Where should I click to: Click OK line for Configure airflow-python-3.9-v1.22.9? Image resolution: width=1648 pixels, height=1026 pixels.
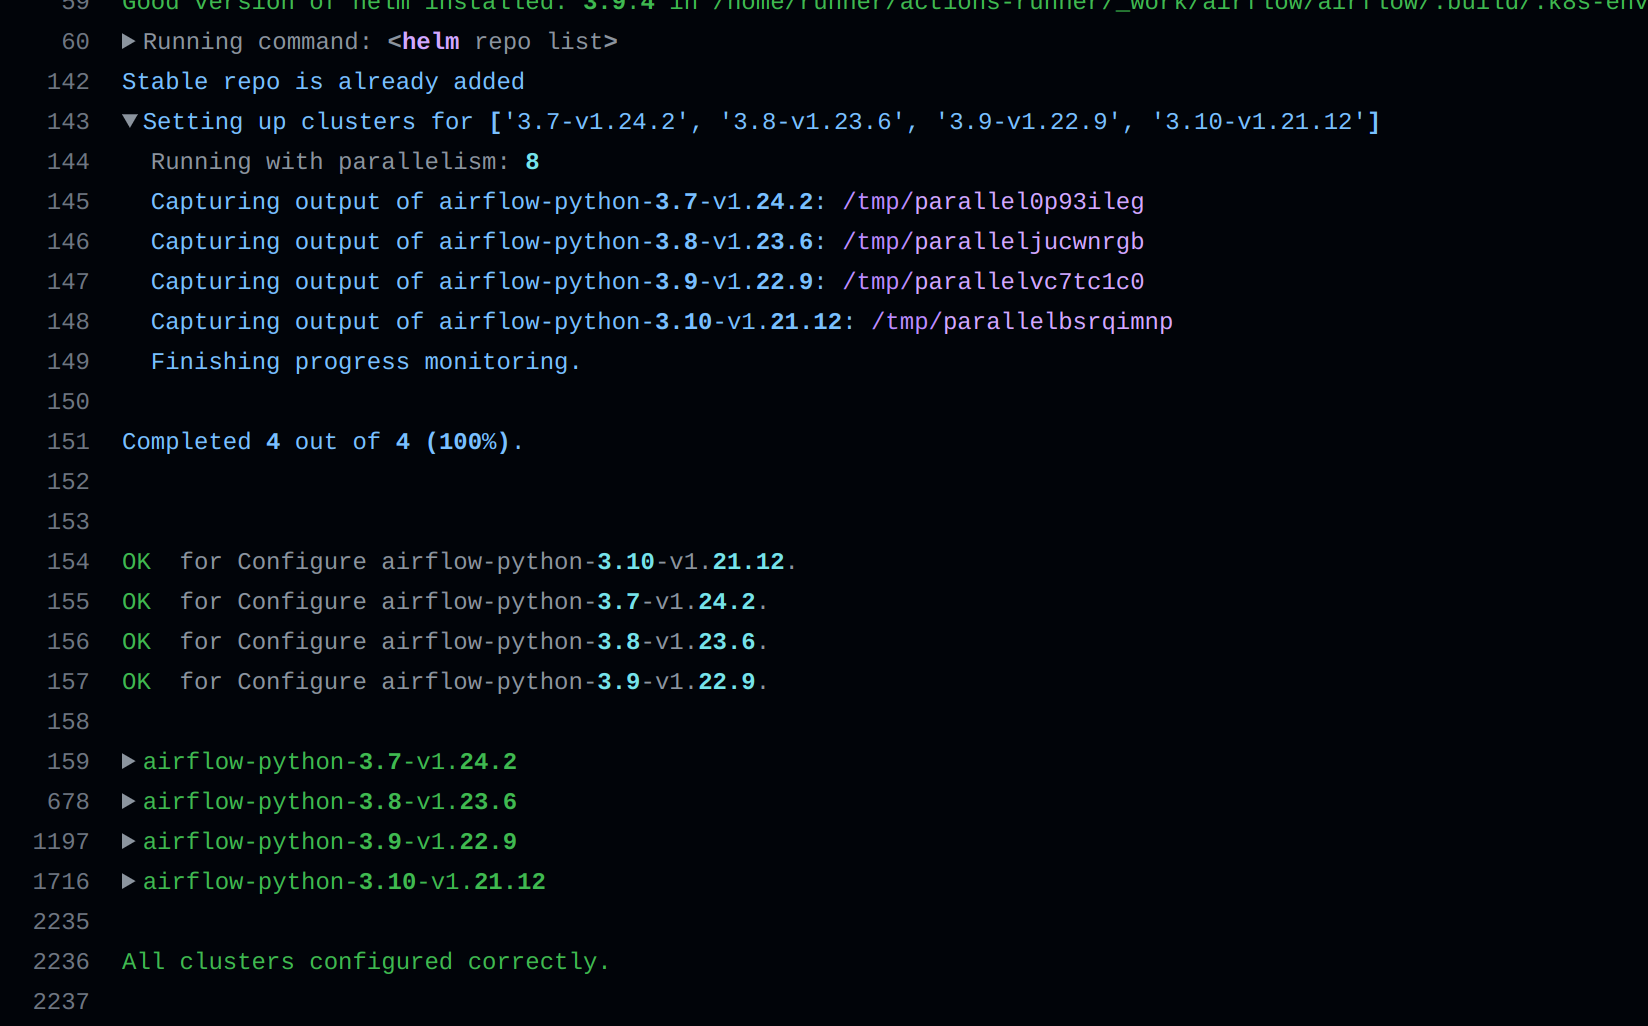[445, 682]
